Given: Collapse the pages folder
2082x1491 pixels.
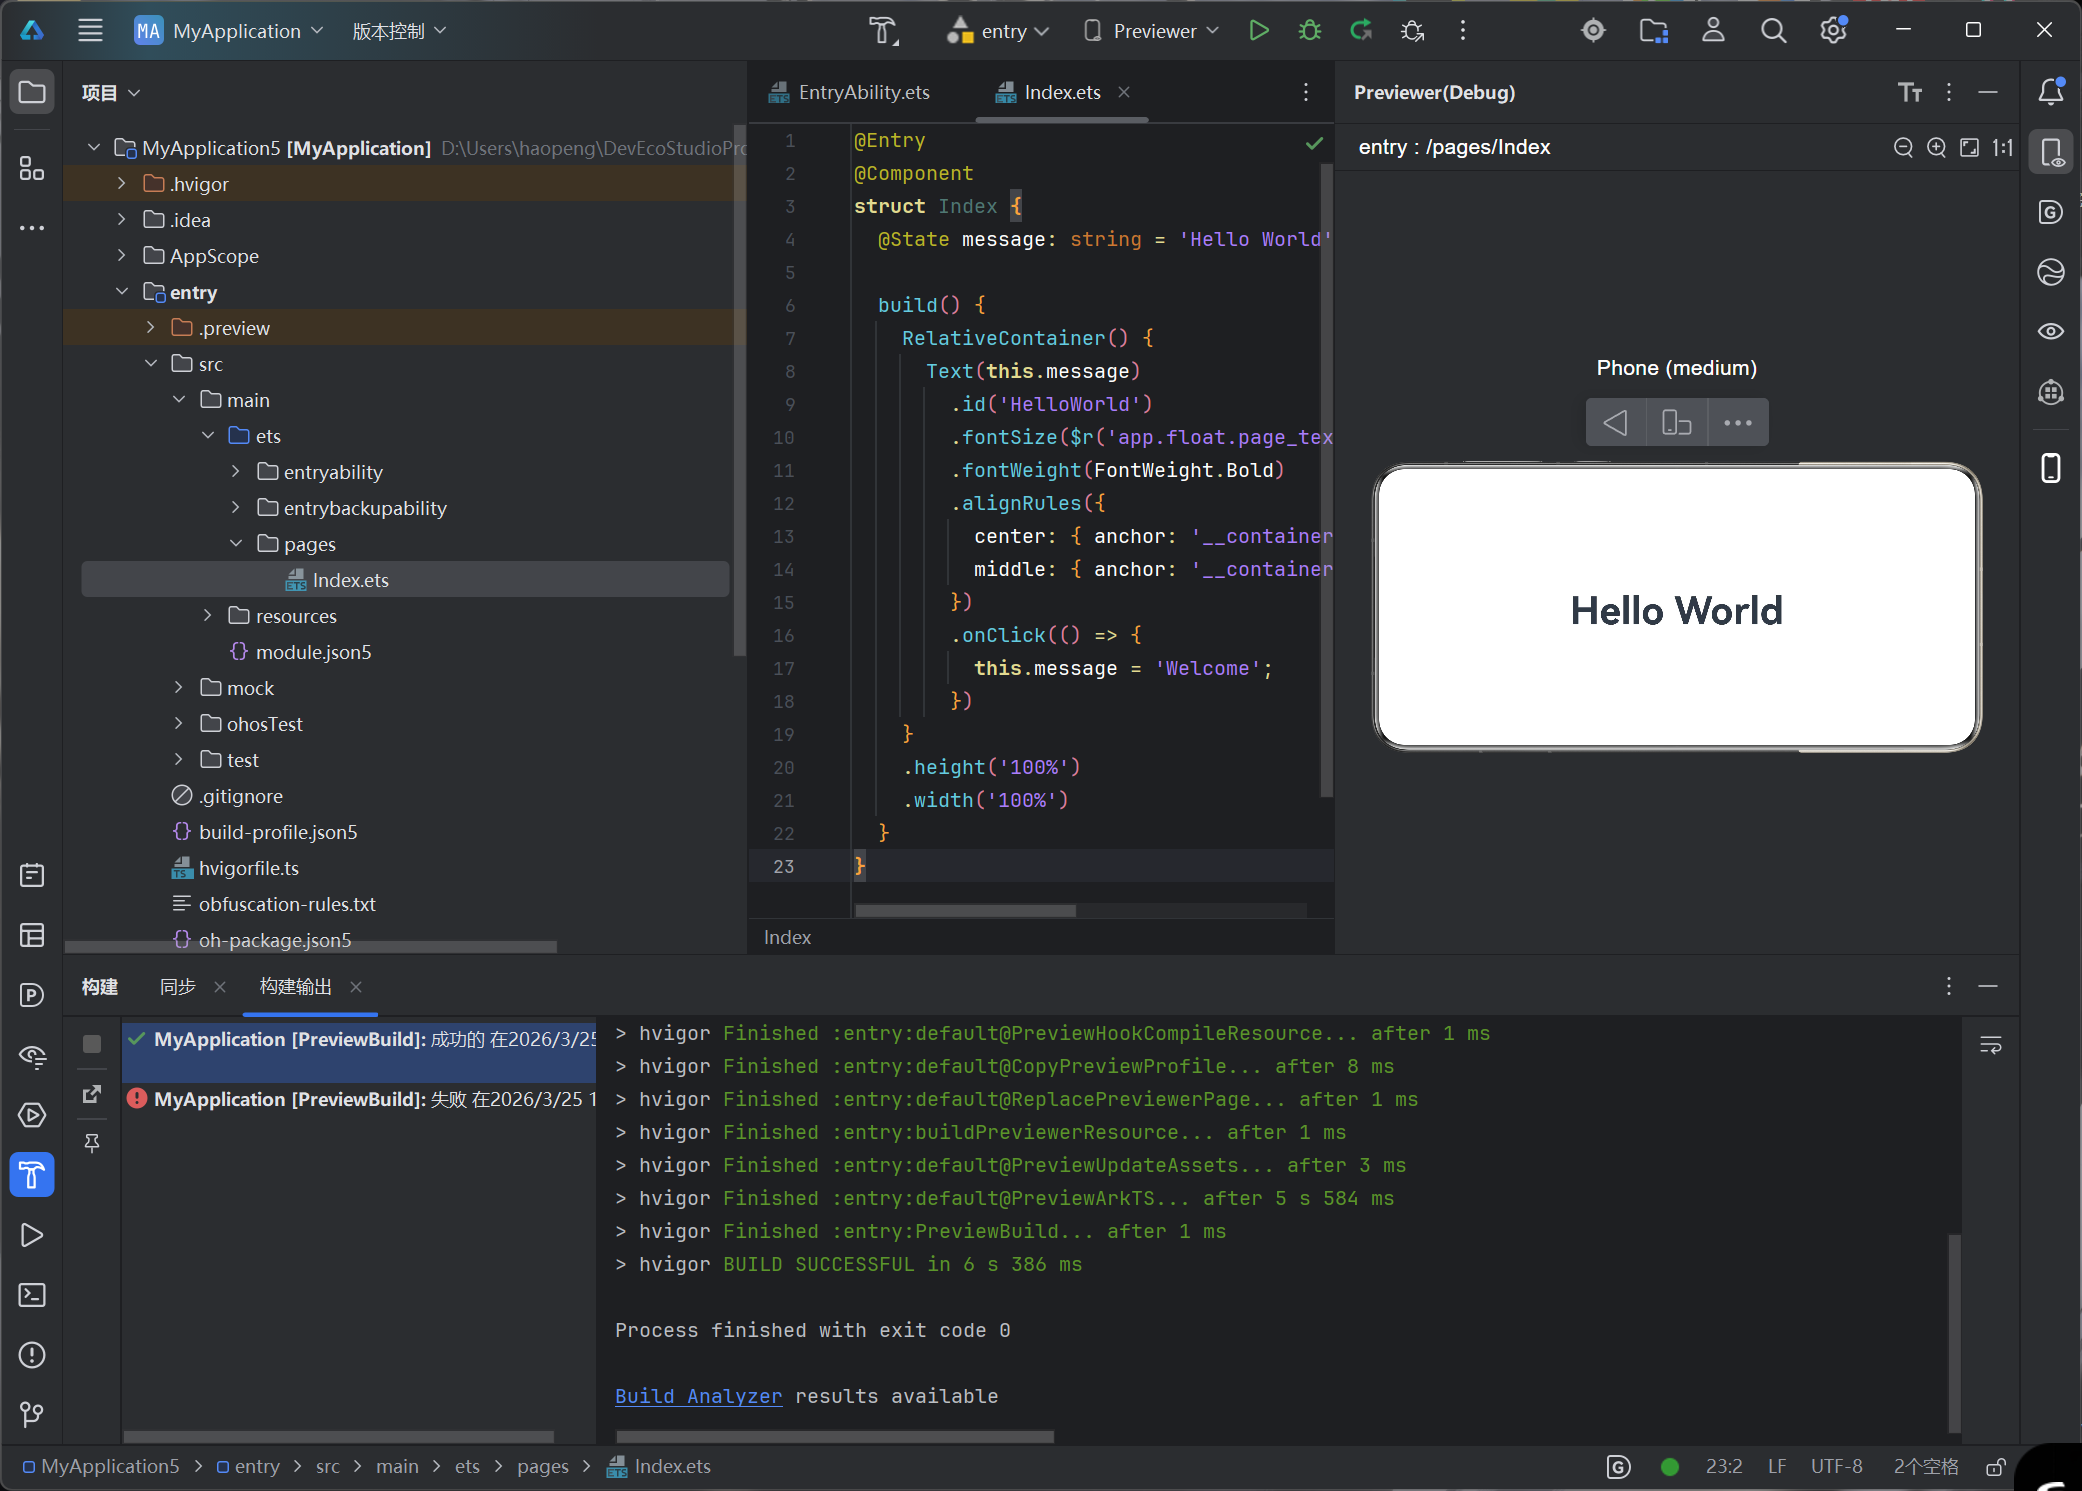Looking at the screenshot, I should (236, 544).
